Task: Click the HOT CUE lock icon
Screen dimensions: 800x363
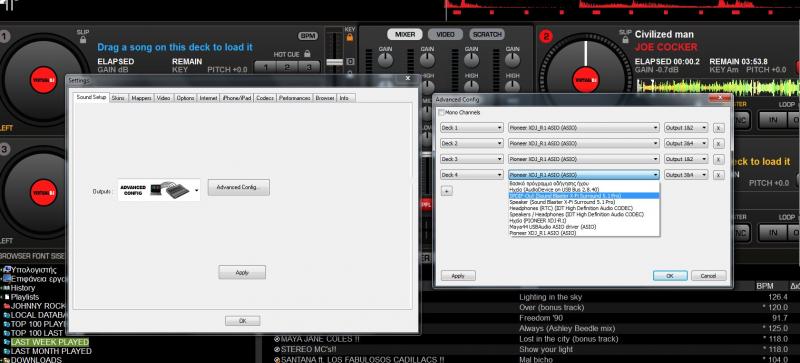Action: pyautogui.click(x=307, y=54)
